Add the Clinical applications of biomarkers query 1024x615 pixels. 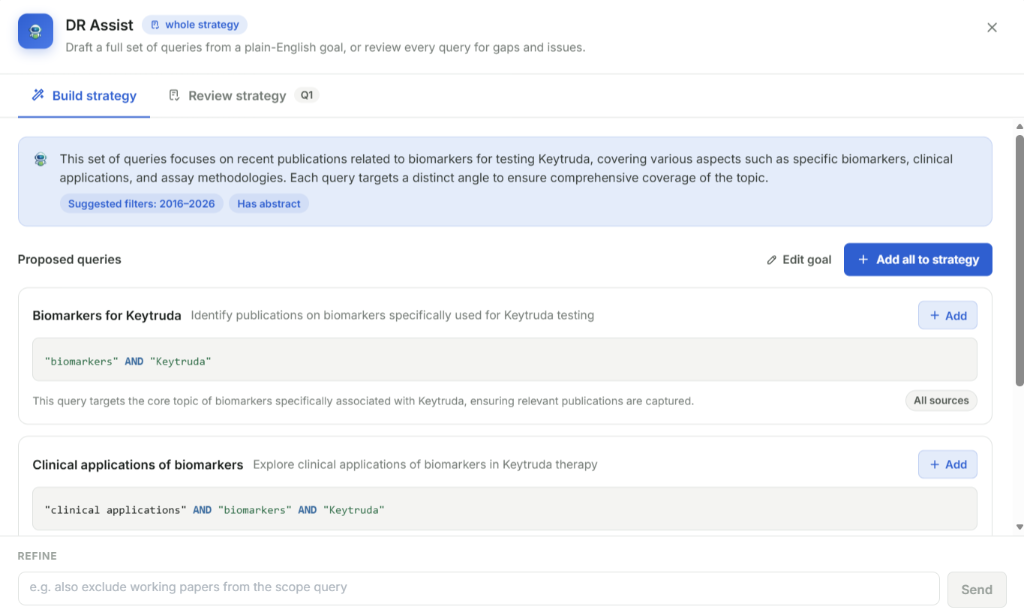click(x=947, y=465)
